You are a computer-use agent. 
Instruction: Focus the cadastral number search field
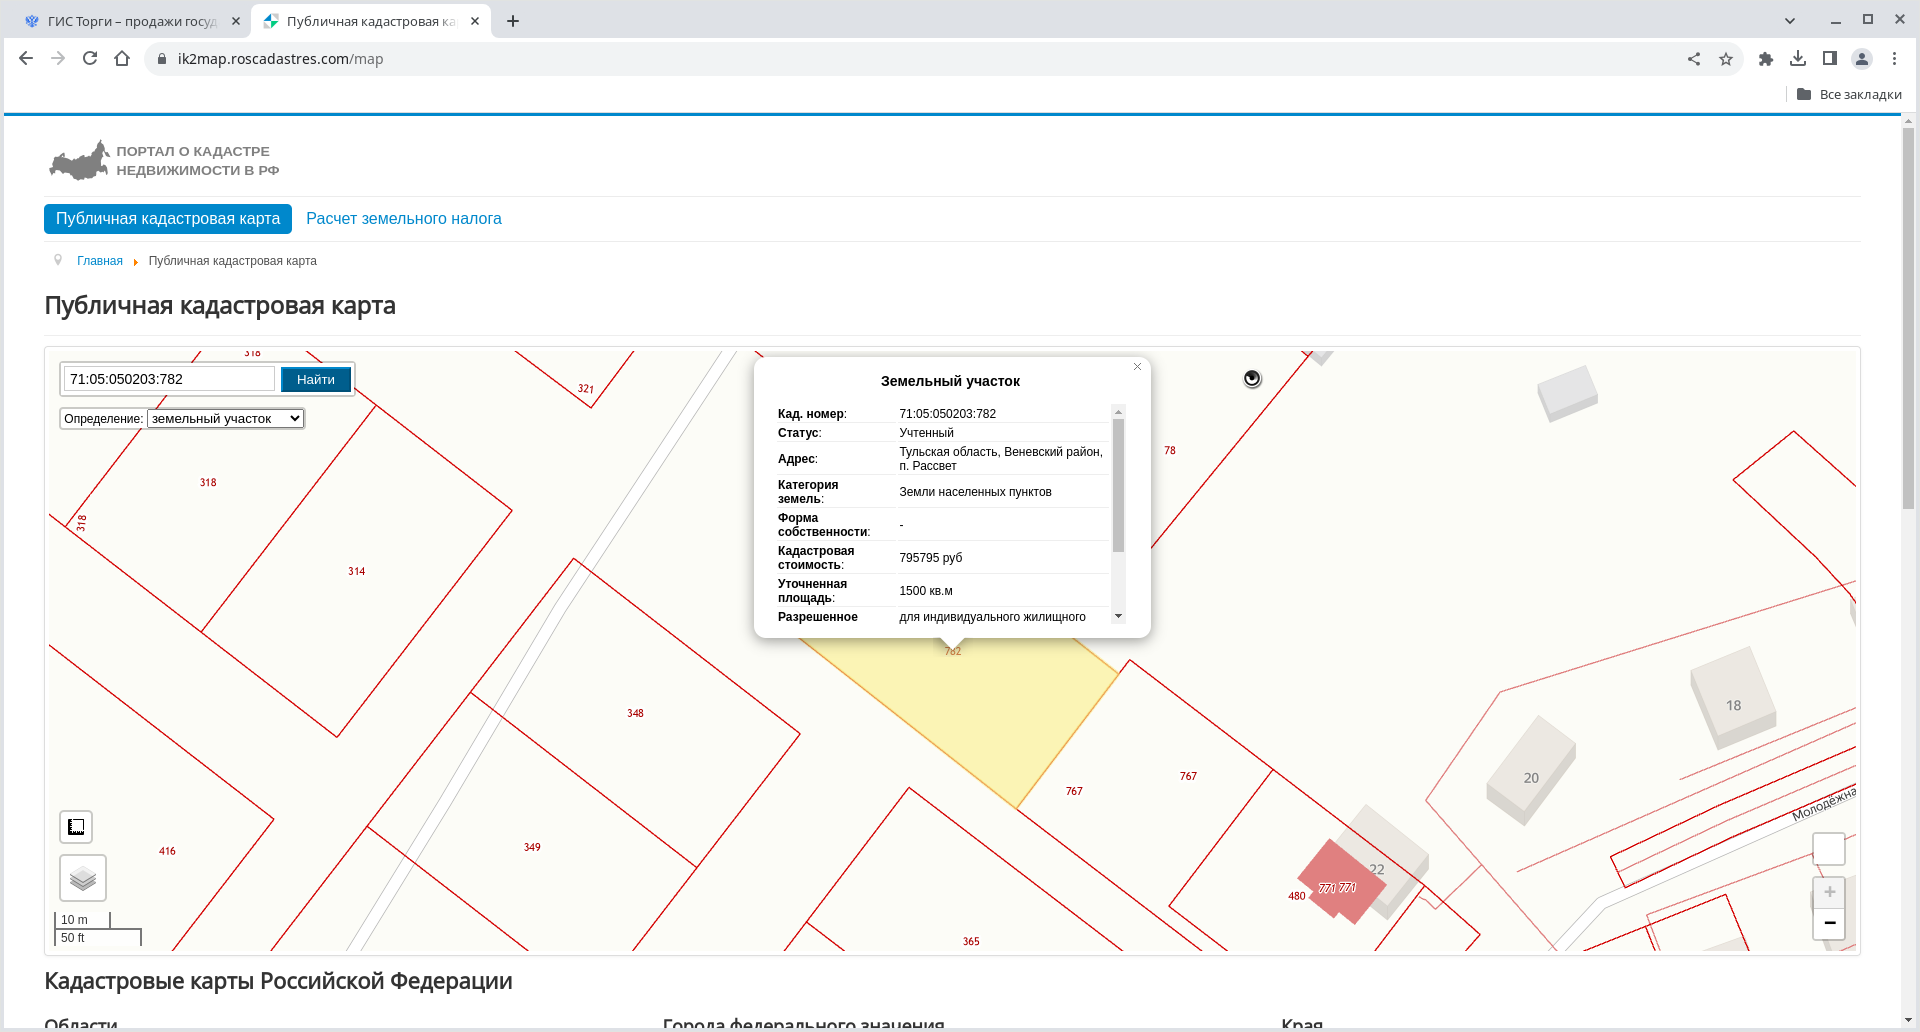169,379
